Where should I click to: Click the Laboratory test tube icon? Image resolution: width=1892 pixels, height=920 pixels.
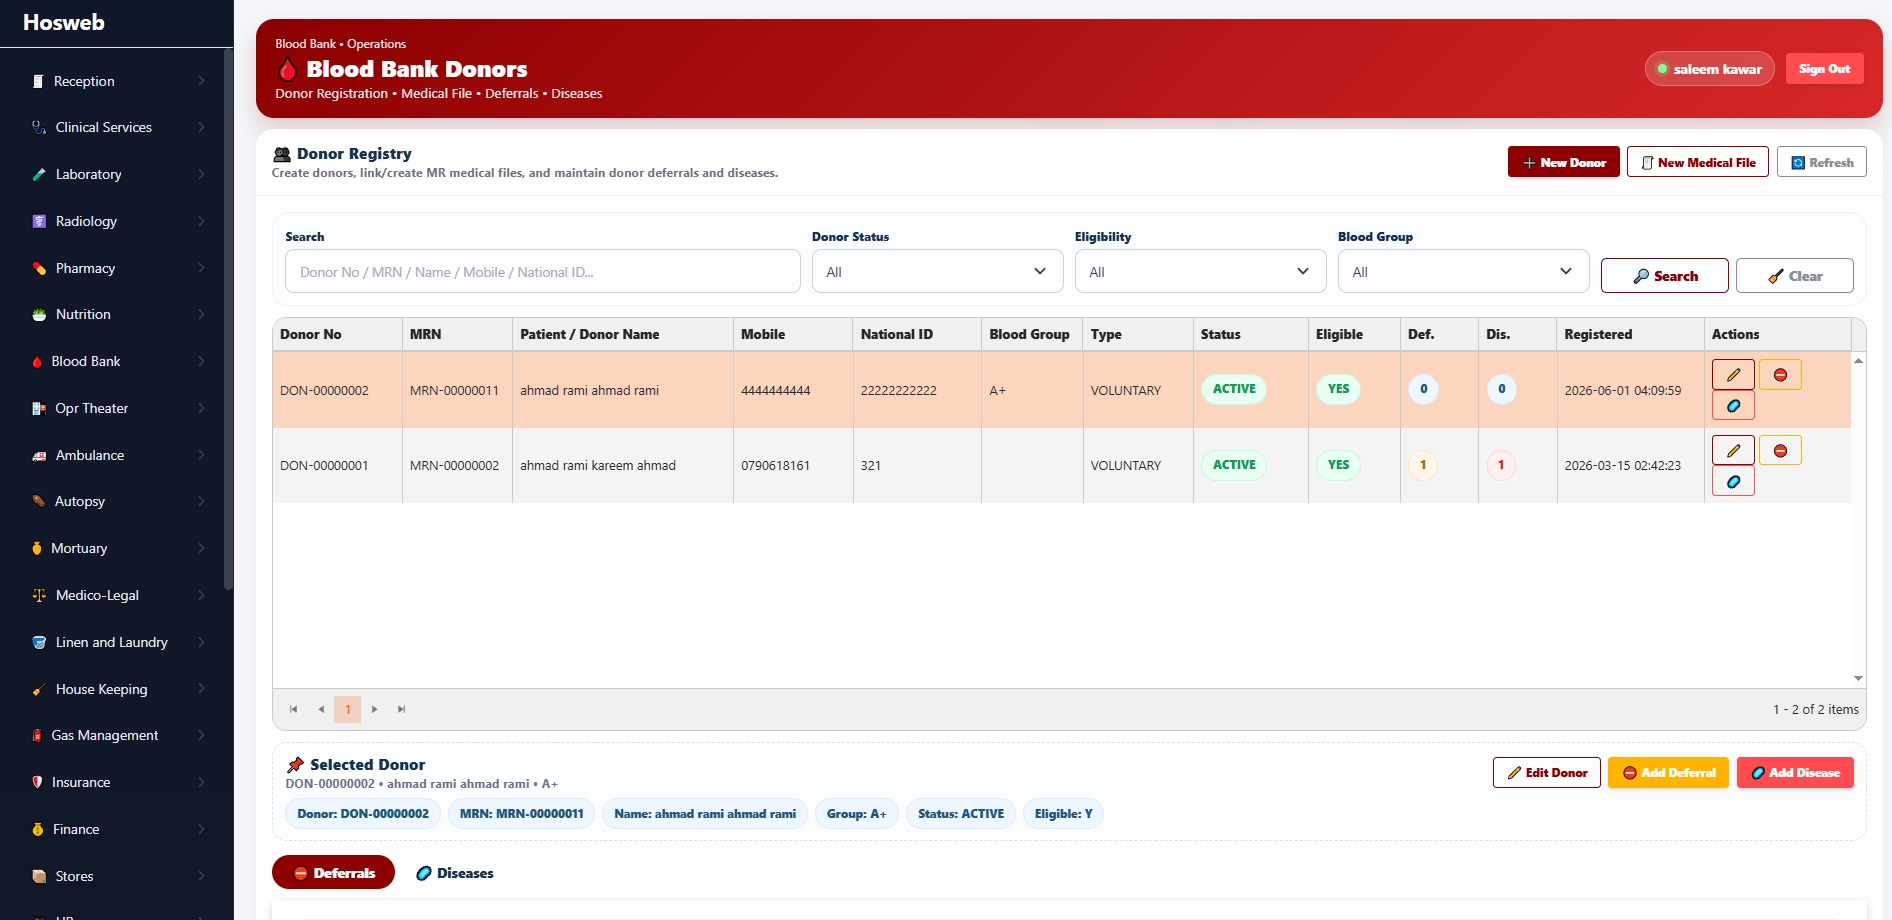[39, 175]
